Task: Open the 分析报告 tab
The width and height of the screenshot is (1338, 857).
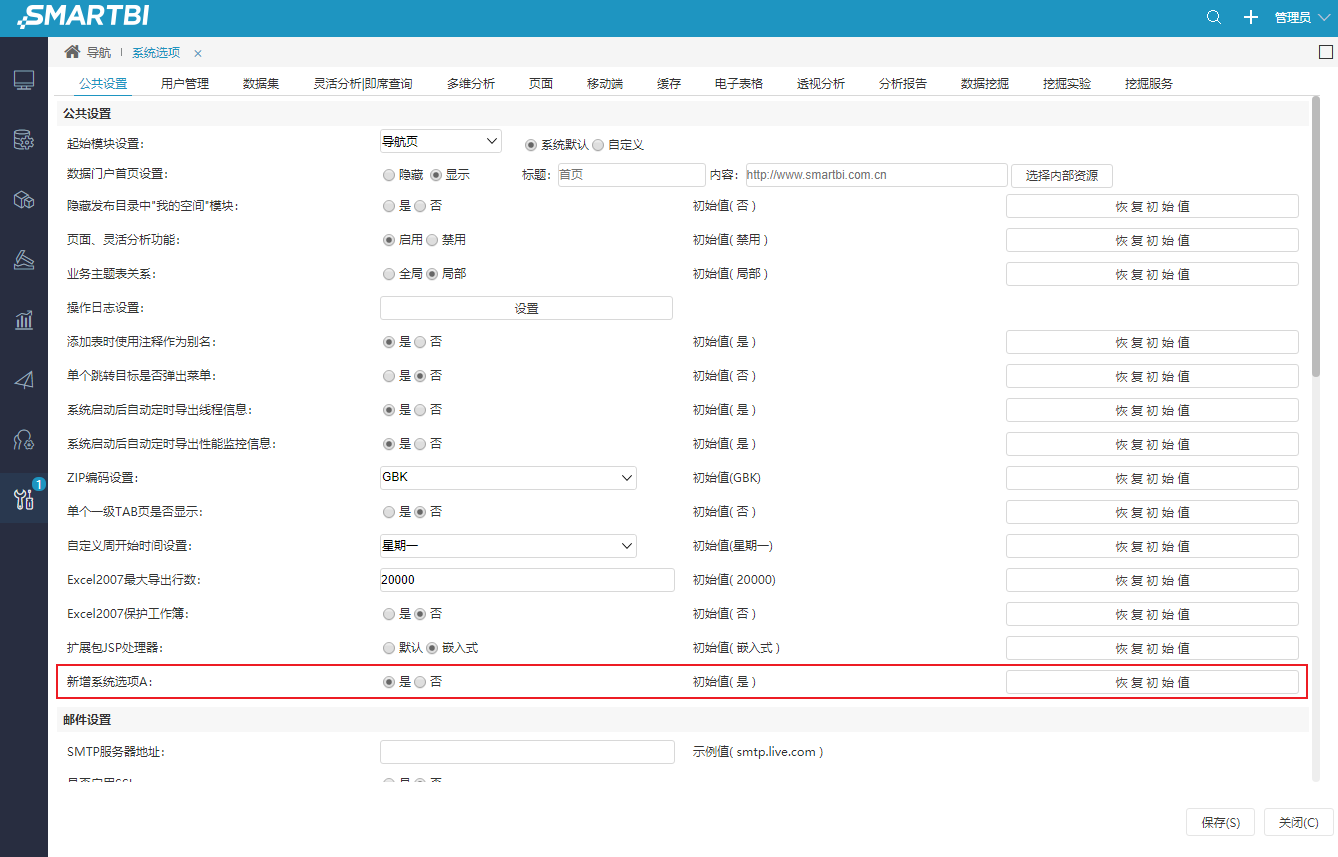Action: [903, 83]
